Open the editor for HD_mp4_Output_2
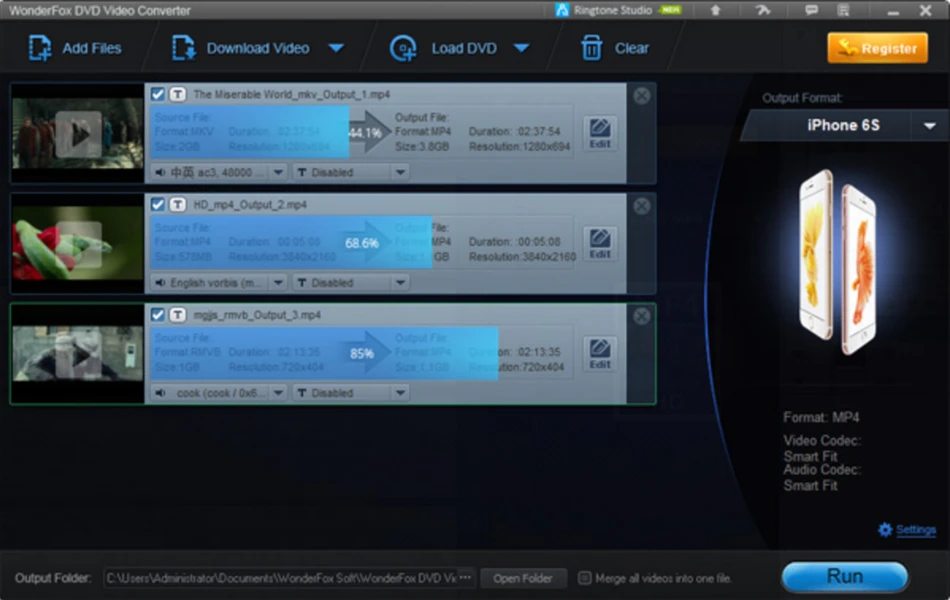950x600 pixels. tap(600, 241)
